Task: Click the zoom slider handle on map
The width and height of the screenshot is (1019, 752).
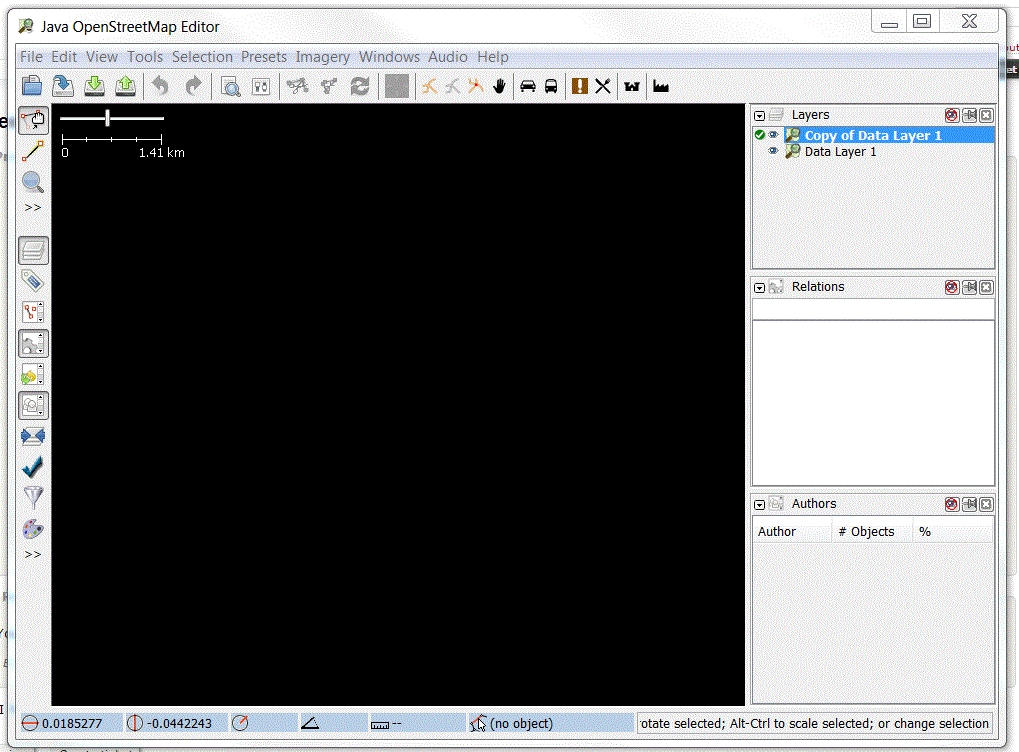Action: pyautogui.click(x=107, y=118)
